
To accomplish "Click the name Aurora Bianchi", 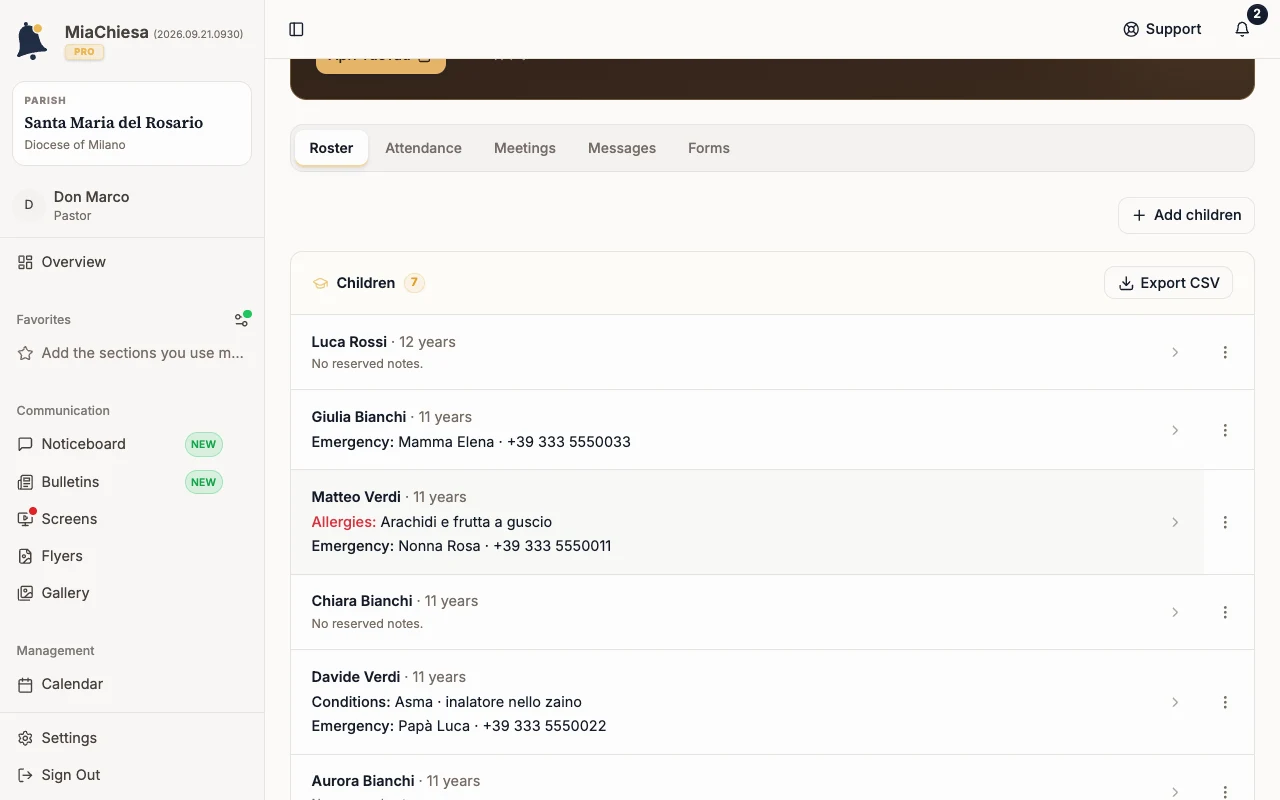I will [363, 781].
